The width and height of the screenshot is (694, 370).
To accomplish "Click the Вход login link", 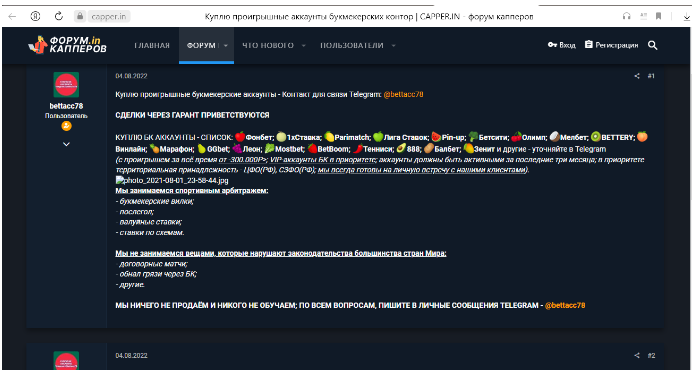I will click(x=562, y=45).
